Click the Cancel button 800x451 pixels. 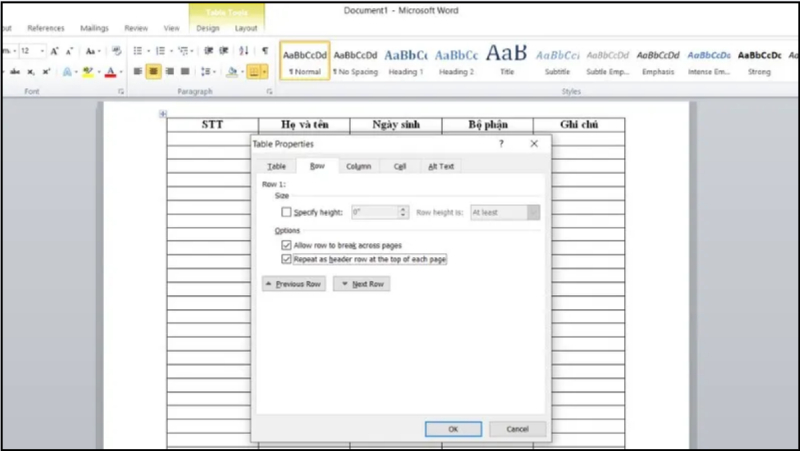517,429
